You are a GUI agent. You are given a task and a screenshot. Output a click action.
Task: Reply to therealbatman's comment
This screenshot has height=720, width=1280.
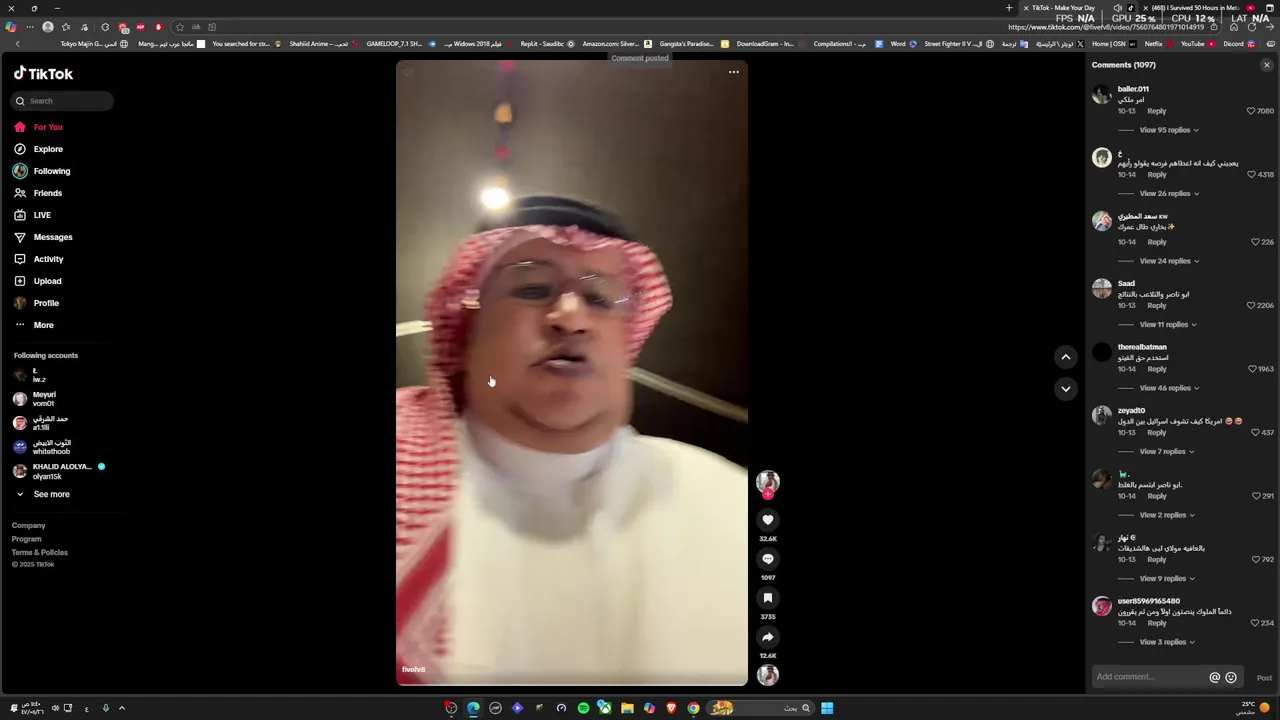(x=1157, y=369)
